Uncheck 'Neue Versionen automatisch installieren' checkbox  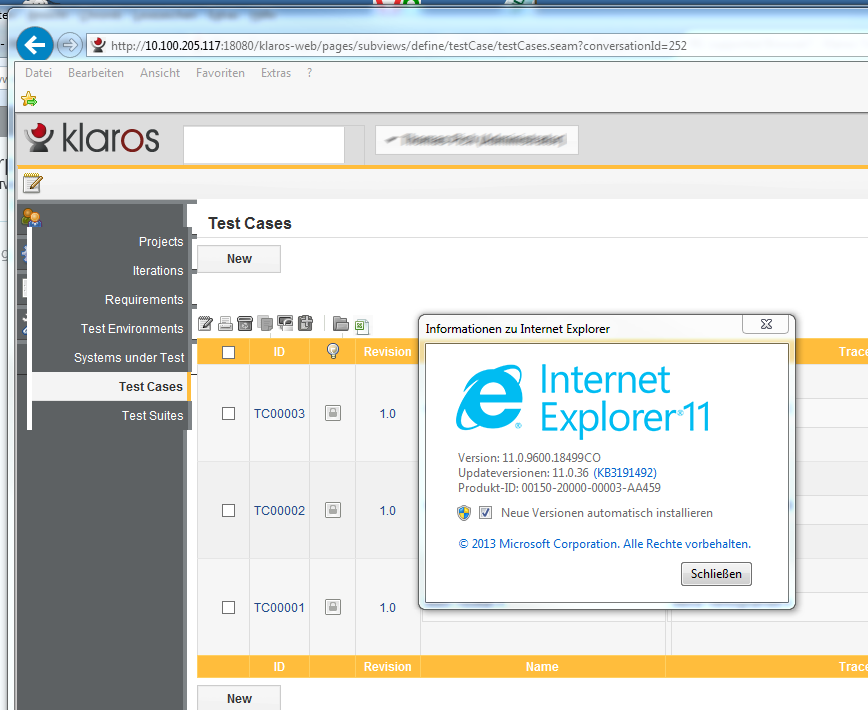486,513
